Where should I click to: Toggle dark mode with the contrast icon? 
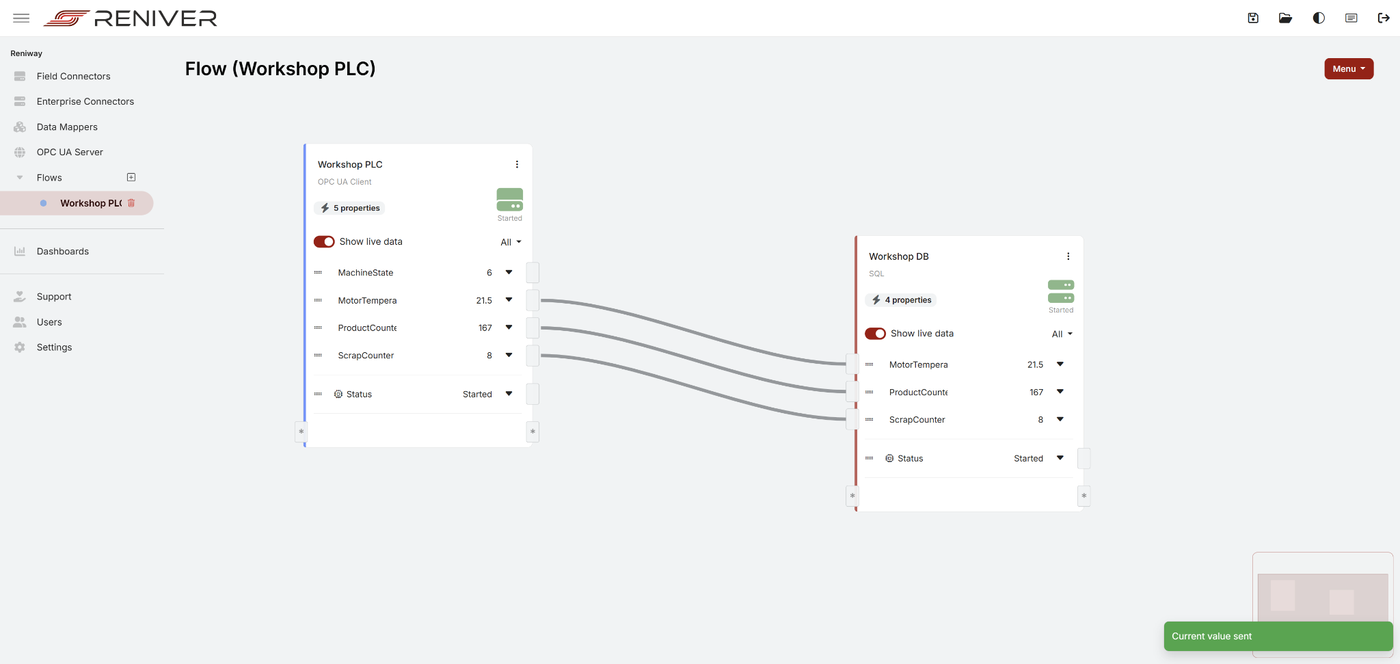1318,17
